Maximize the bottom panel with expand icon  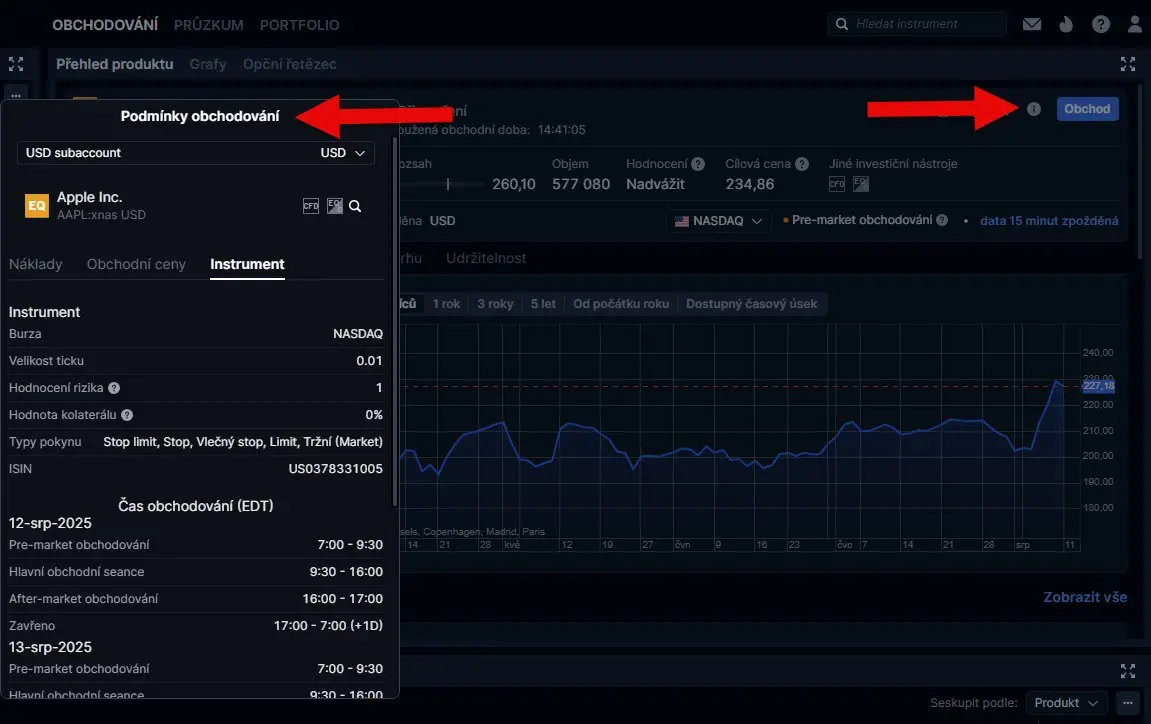click(1128, 671)
